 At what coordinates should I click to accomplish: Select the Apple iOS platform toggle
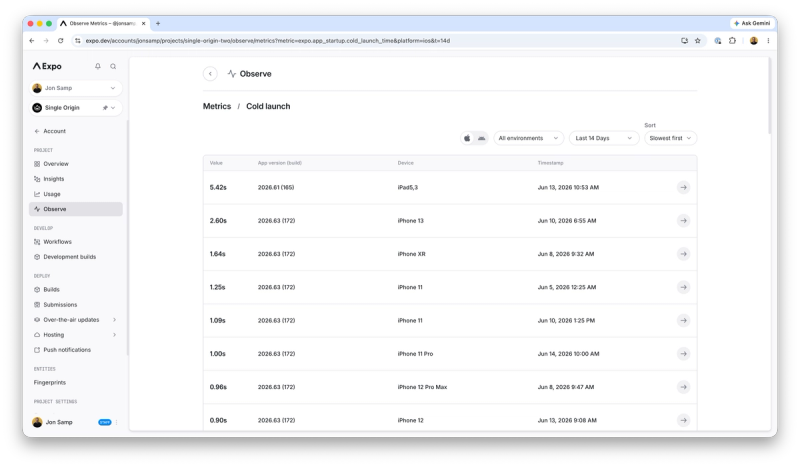[x=467, y=138]
